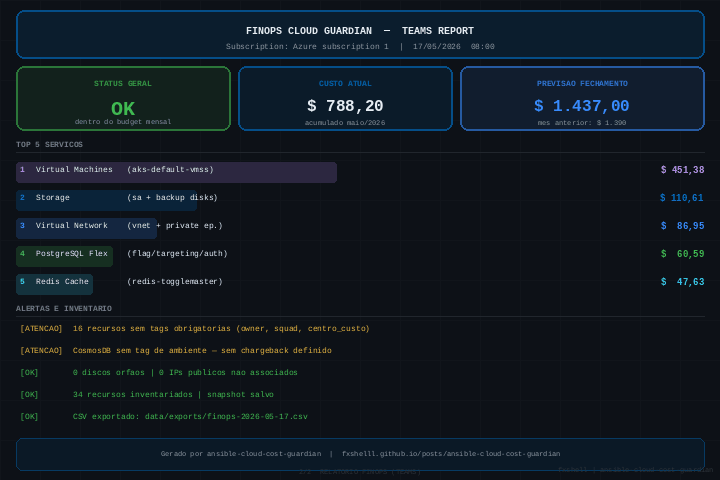Open the PREVISAO FECHAMENTO card
Image resolution: width=720 pixels, height=480 pixels.
[x=582, y=98]
